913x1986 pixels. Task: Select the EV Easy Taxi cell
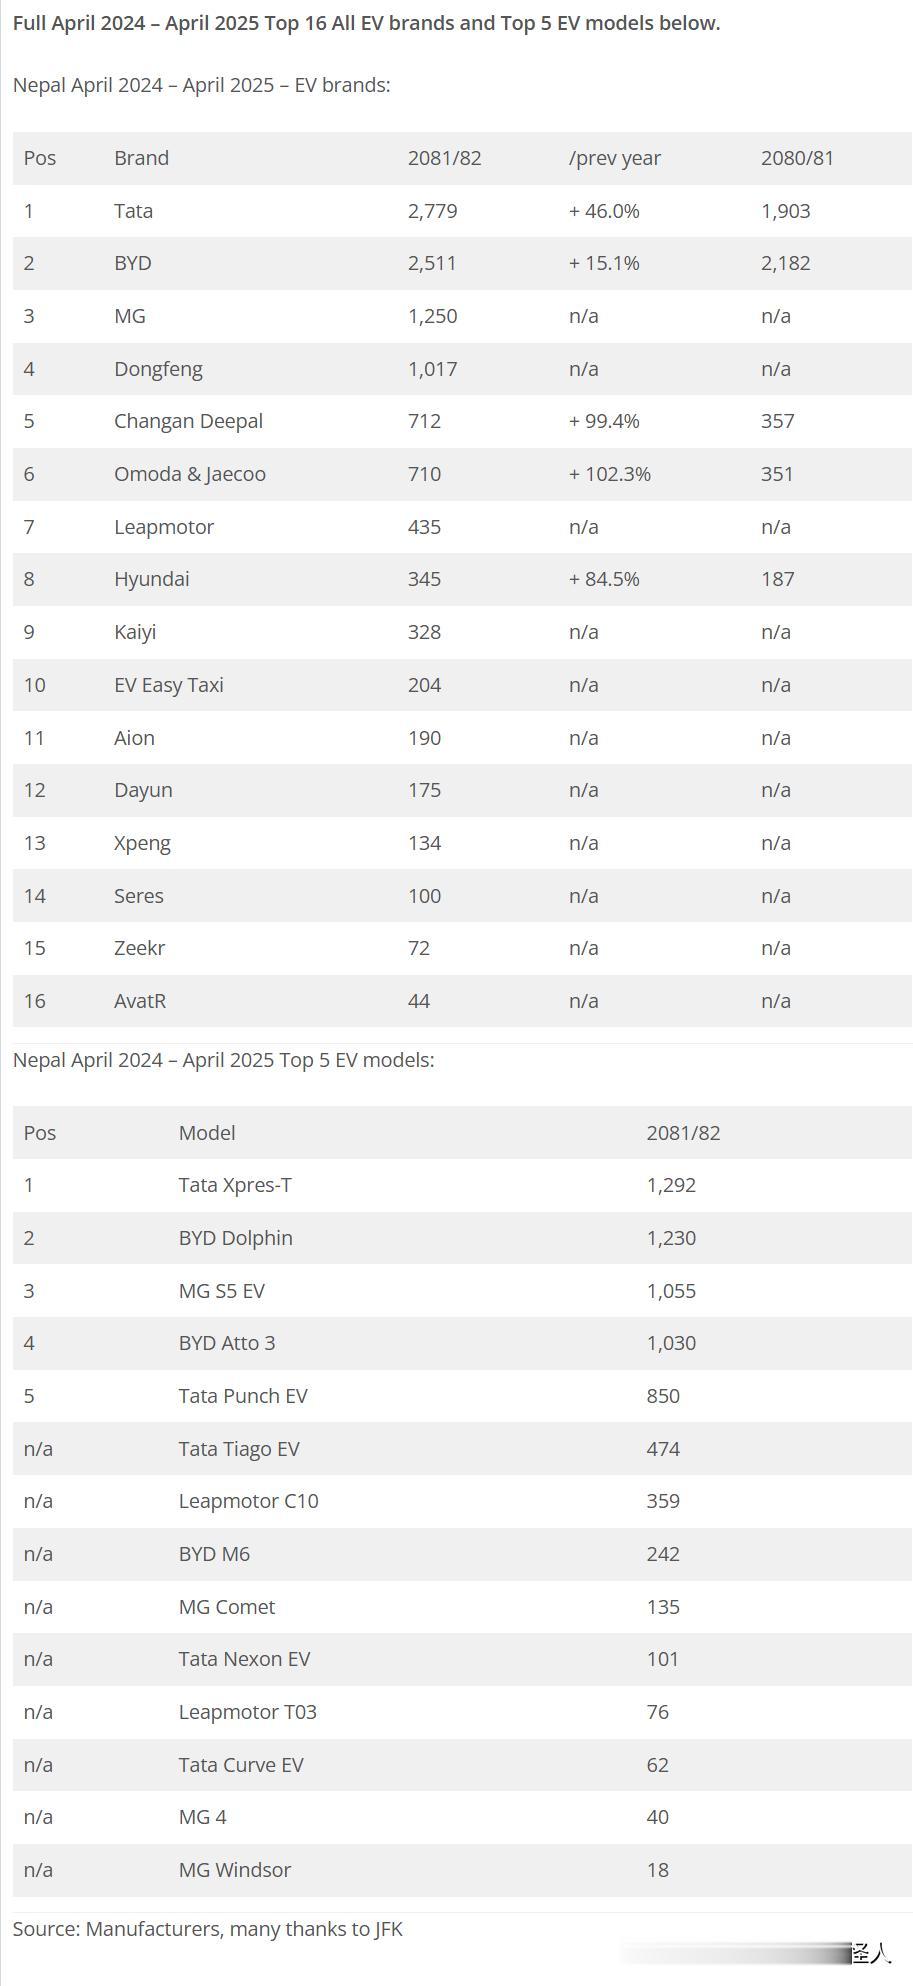pyautogui.click(x=169, y=685)
